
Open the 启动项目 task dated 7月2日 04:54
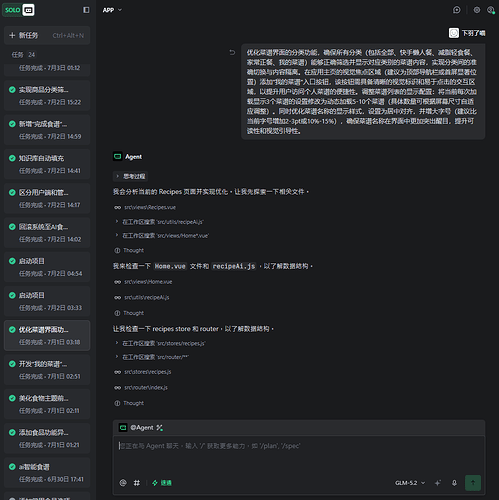pos(47,267)
